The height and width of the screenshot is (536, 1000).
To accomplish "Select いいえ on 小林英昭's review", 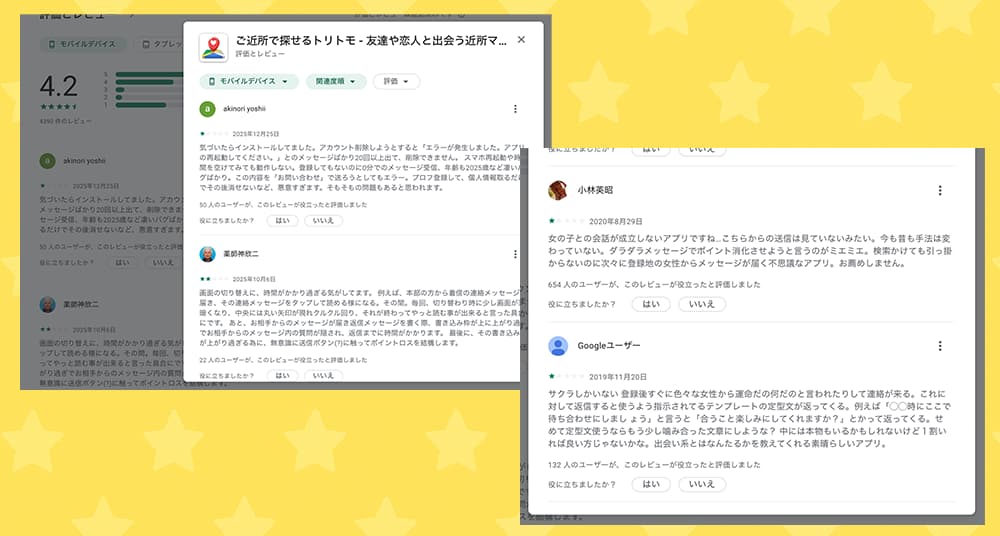I will click(x=701, y=304).
